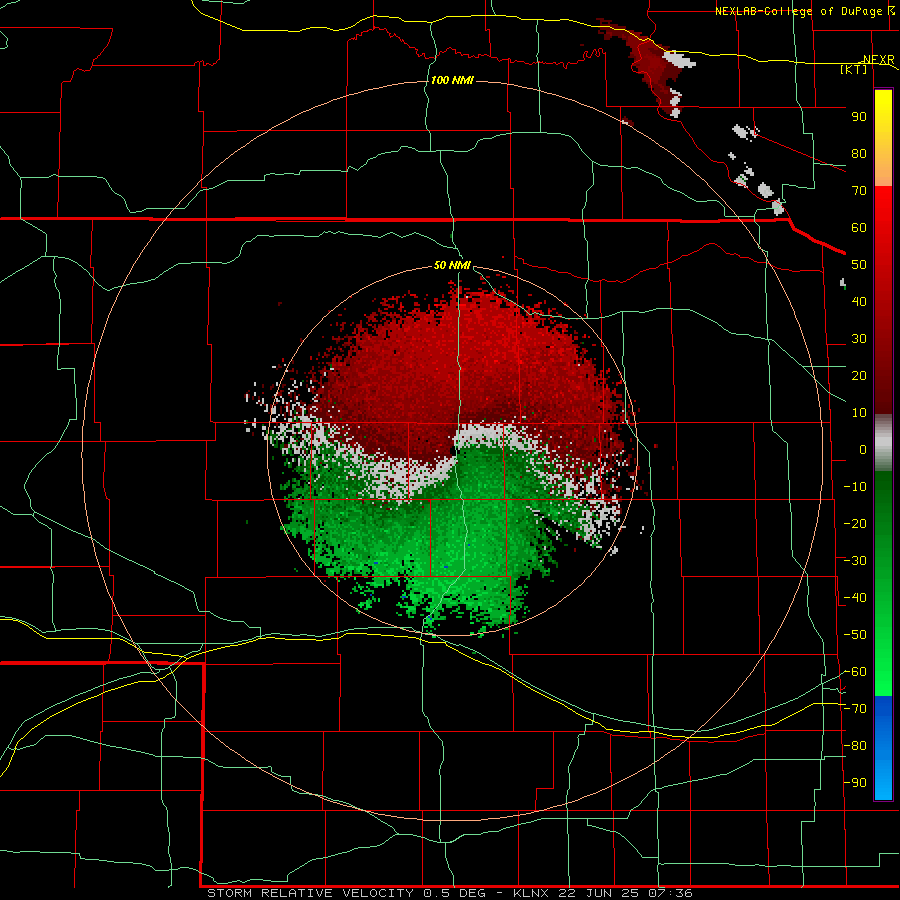The height and width of the screenshot is (900, 900).
Task: Click the 50 NMI range ring label
Action: point(452,265)
